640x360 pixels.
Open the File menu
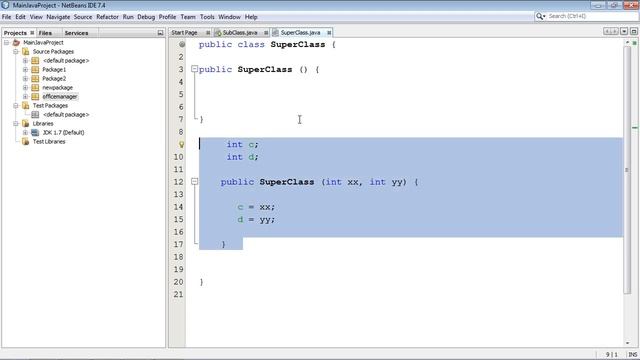[x=7, y=17]
